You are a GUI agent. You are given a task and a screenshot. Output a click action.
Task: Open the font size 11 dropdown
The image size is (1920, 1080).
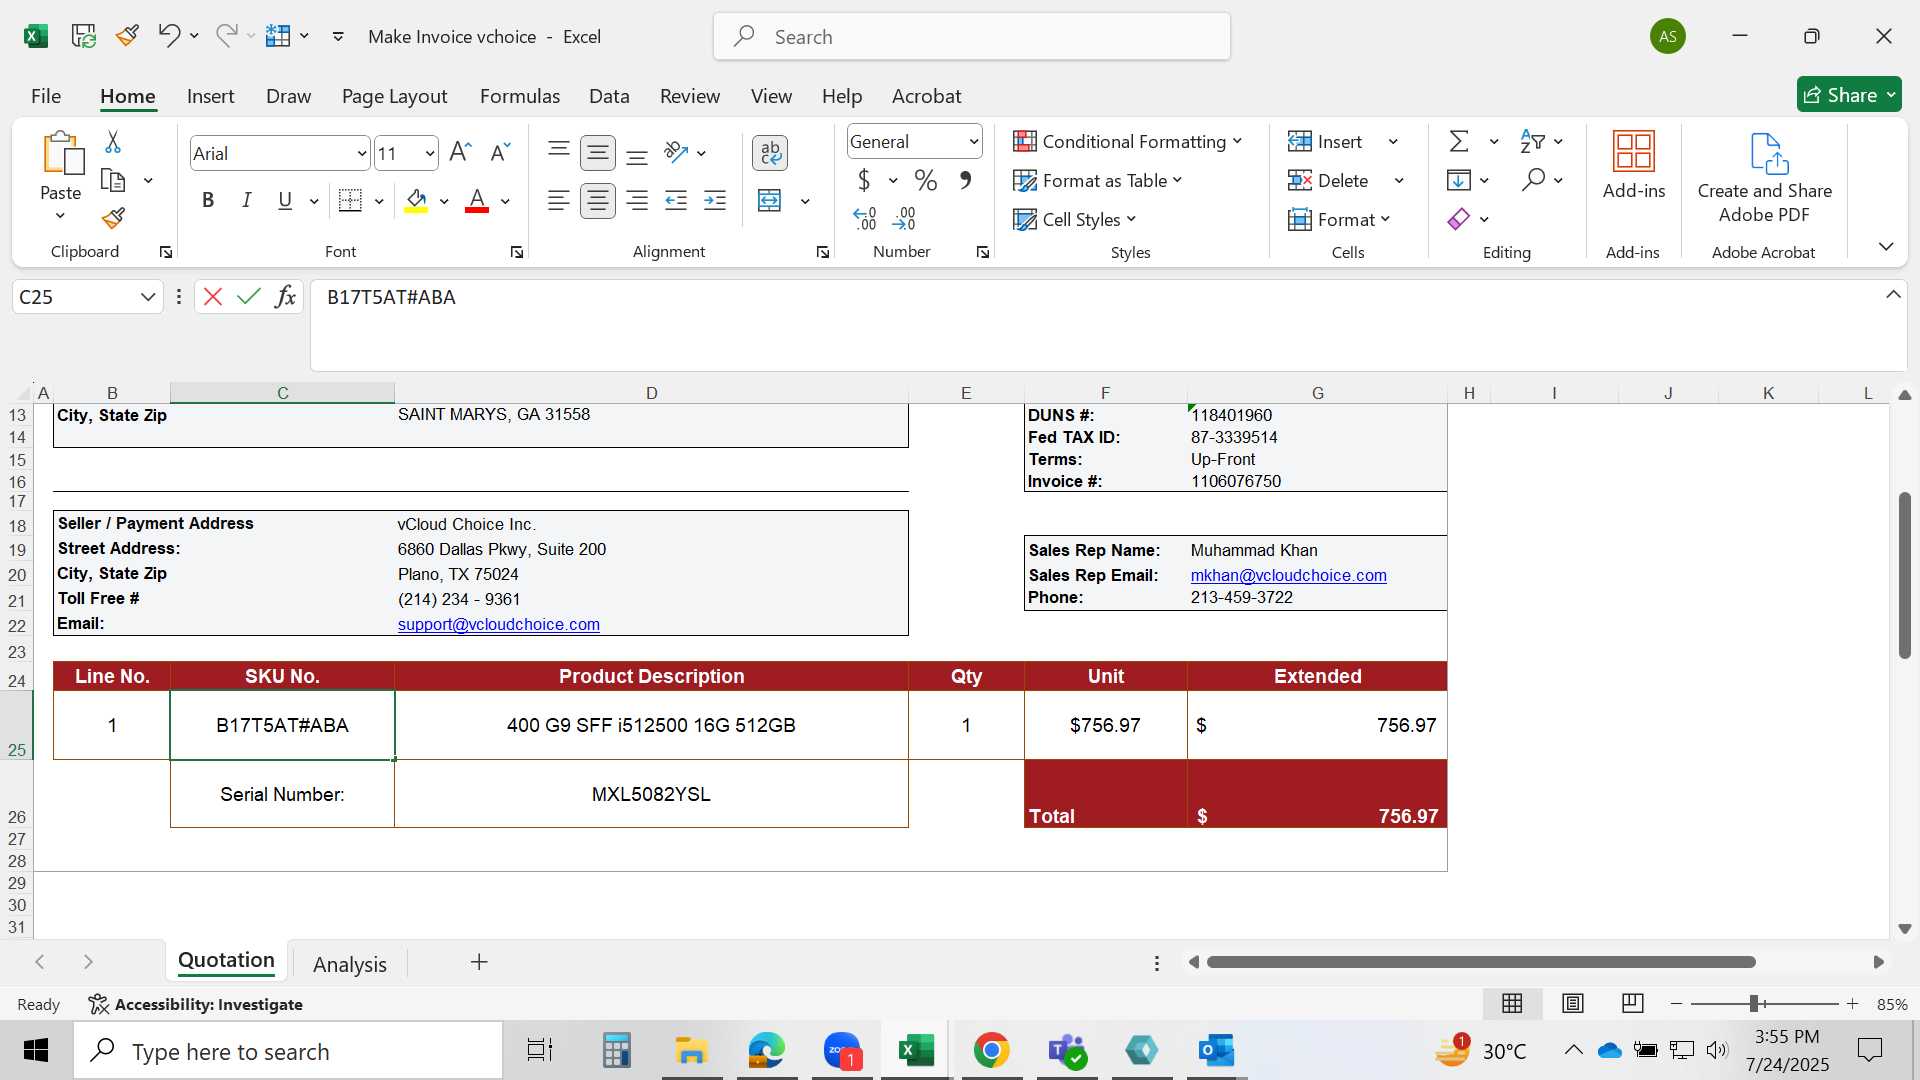(x=430, y=154)
